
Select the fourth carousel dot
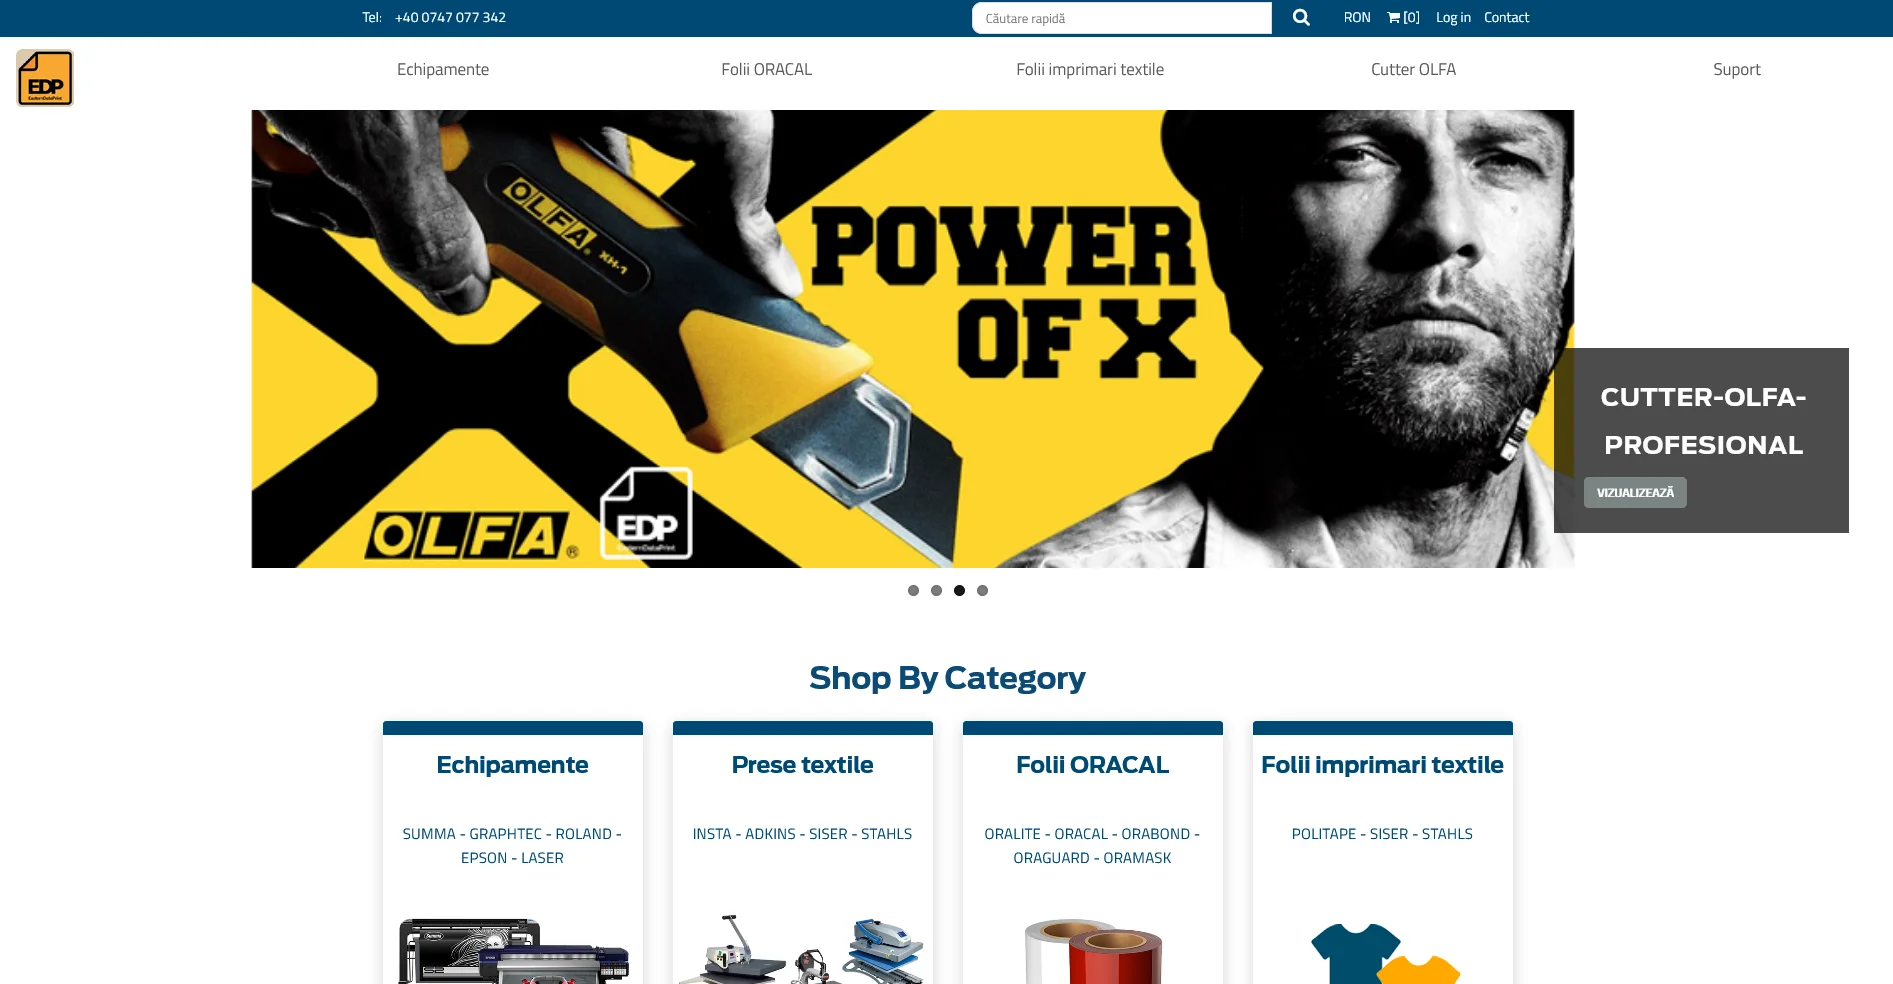[x=982, y=591]
